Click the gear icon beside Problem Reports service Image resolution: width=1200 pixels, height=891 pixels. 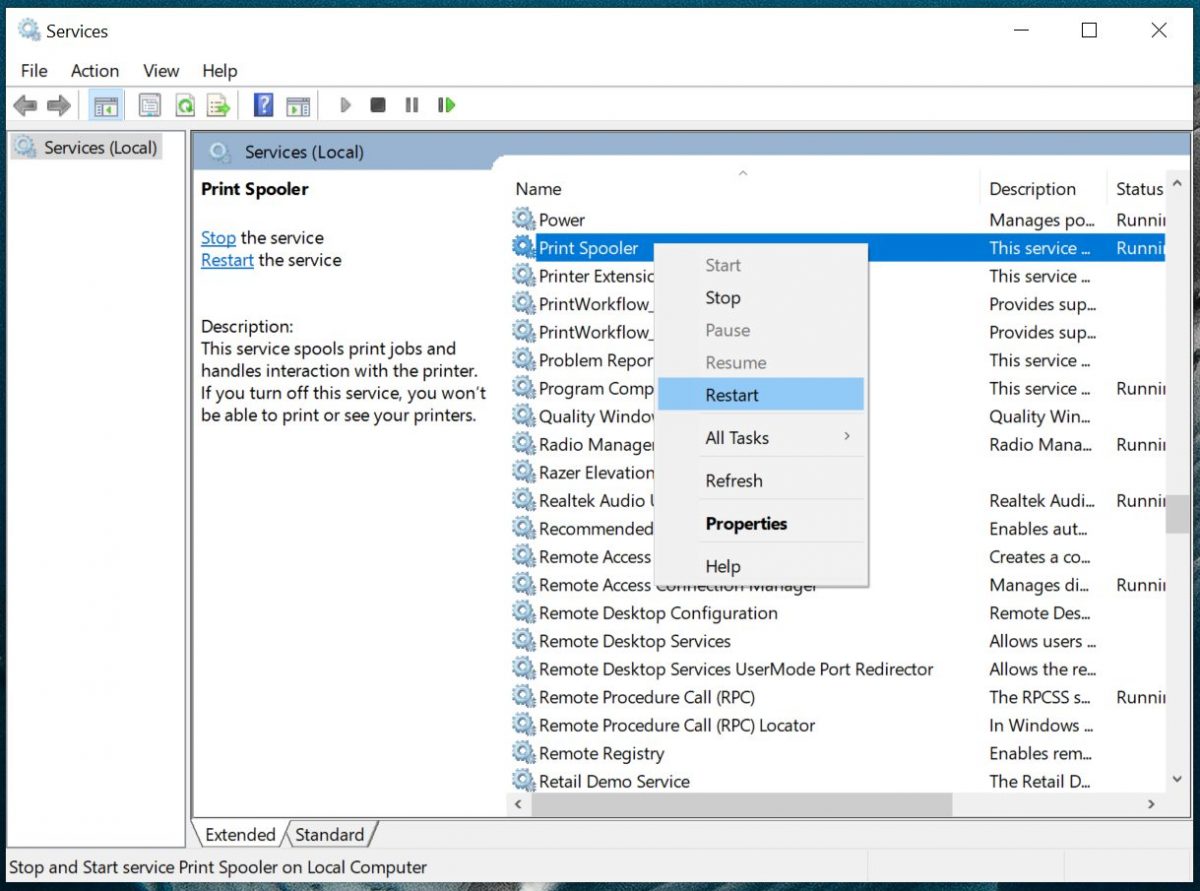pyautogui.click(x=524, y=359)
